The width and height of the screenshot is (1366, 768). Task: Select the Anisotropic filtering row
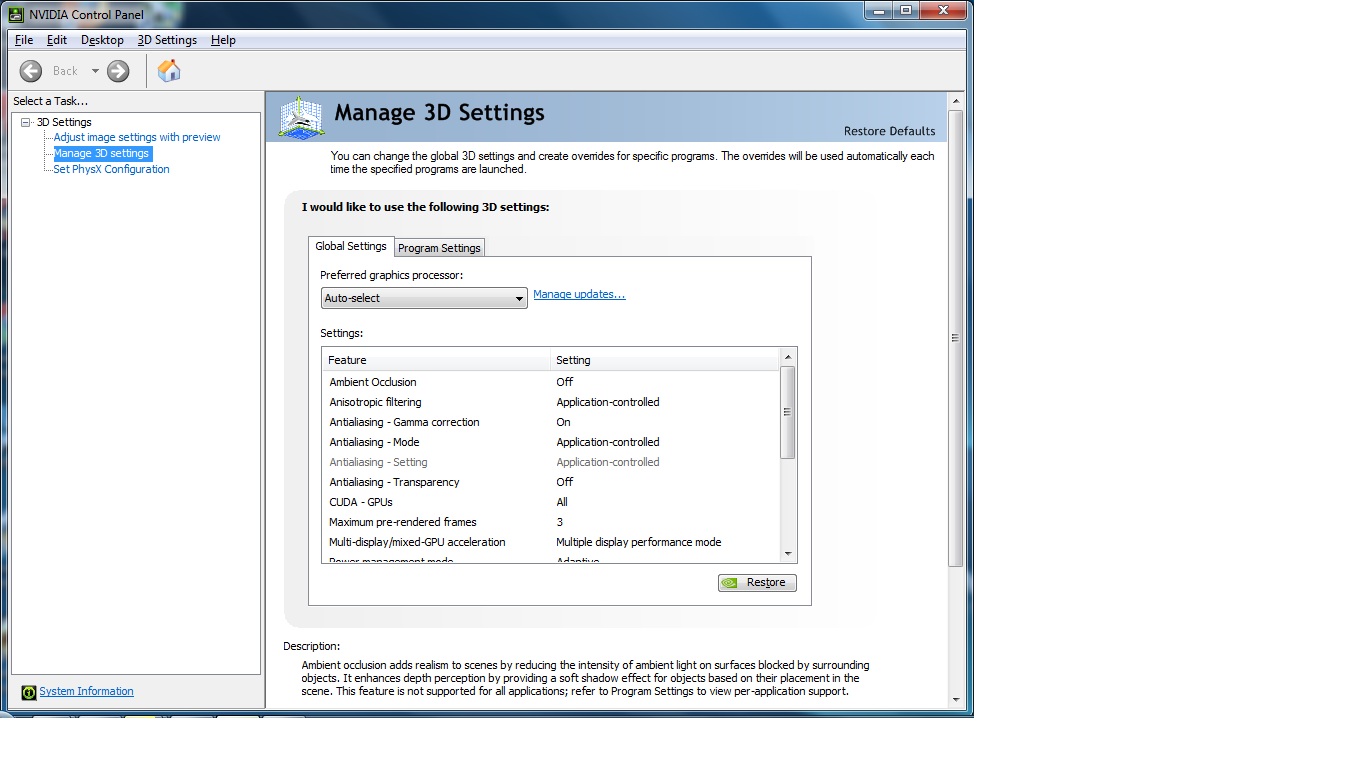tap(550, 402)
